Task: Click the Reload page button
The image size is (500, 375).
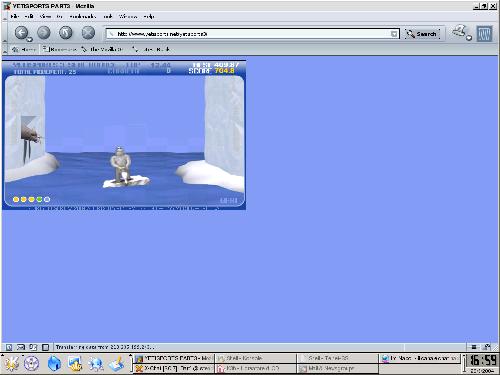Action: tap(66, 33)
